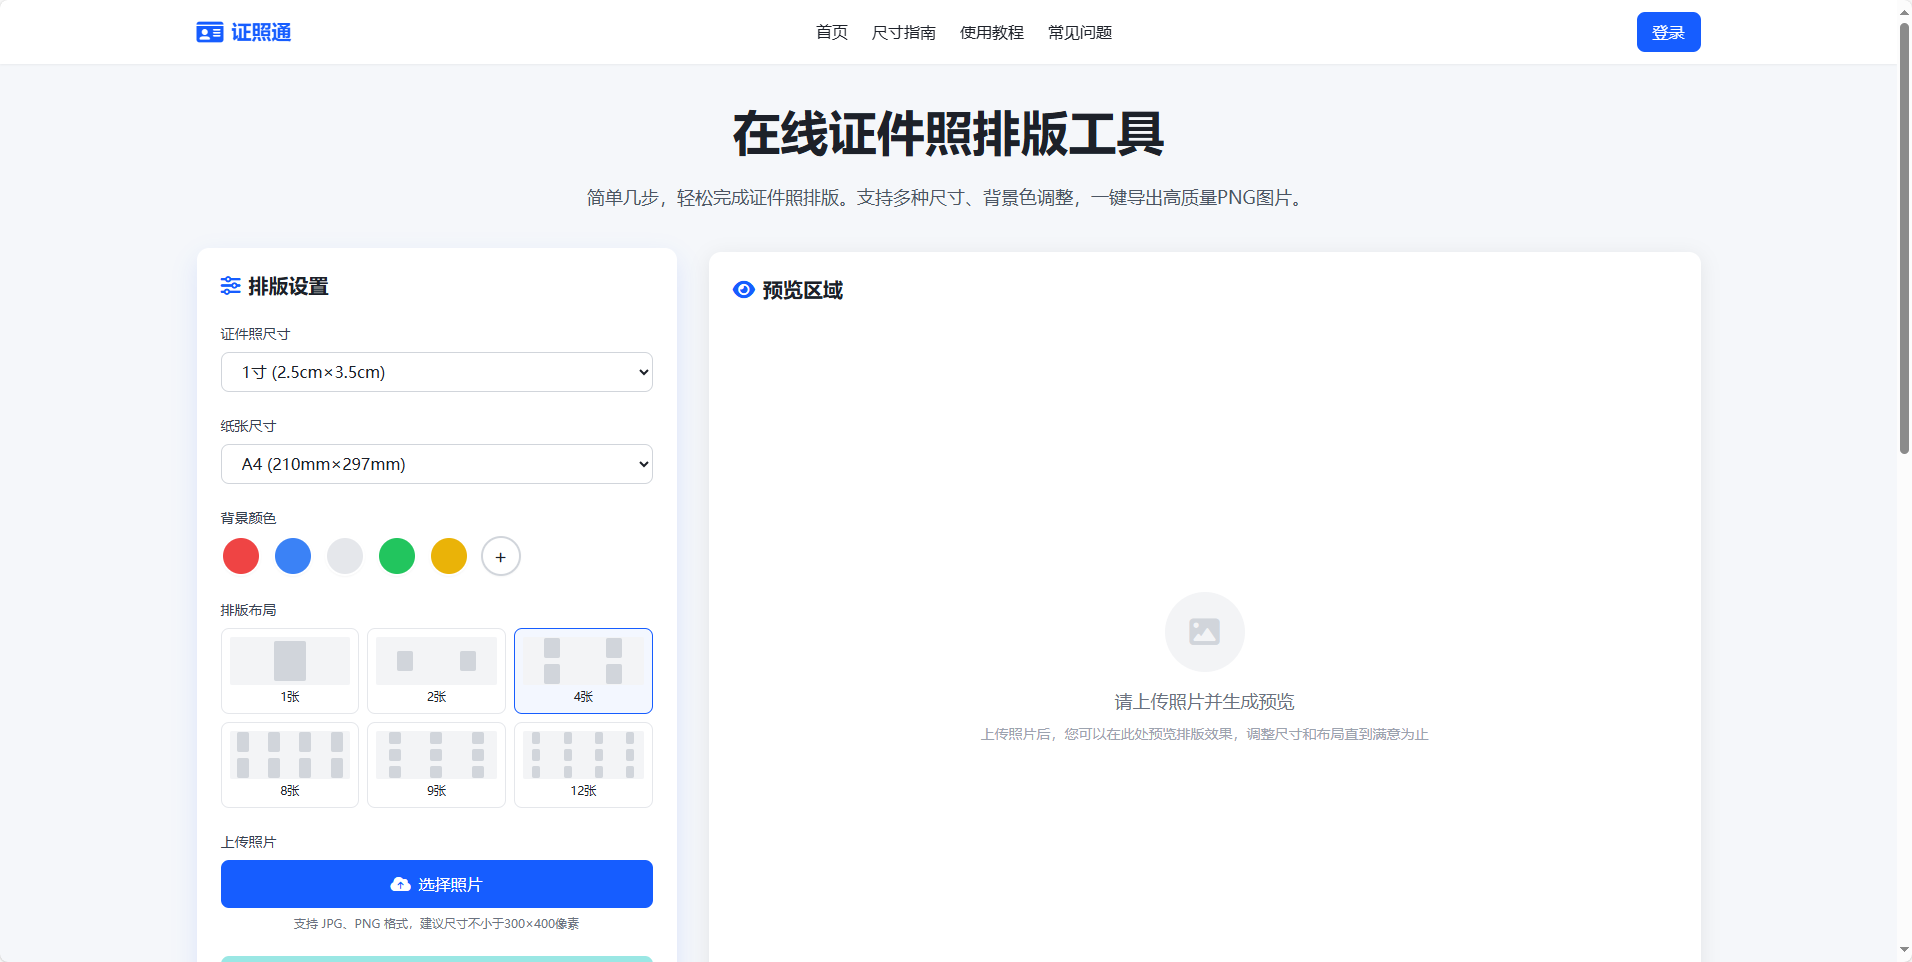Go to 首页 in navigation
This screenshot has width=1912, height=962.
(x=832, y=33)
